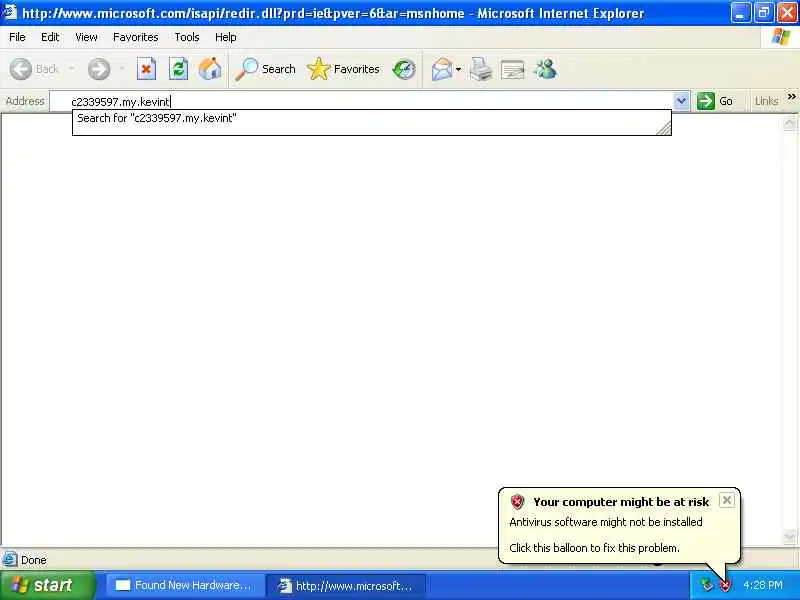Click the Done status bar text

pyautogui.click(x=34, y=560)
